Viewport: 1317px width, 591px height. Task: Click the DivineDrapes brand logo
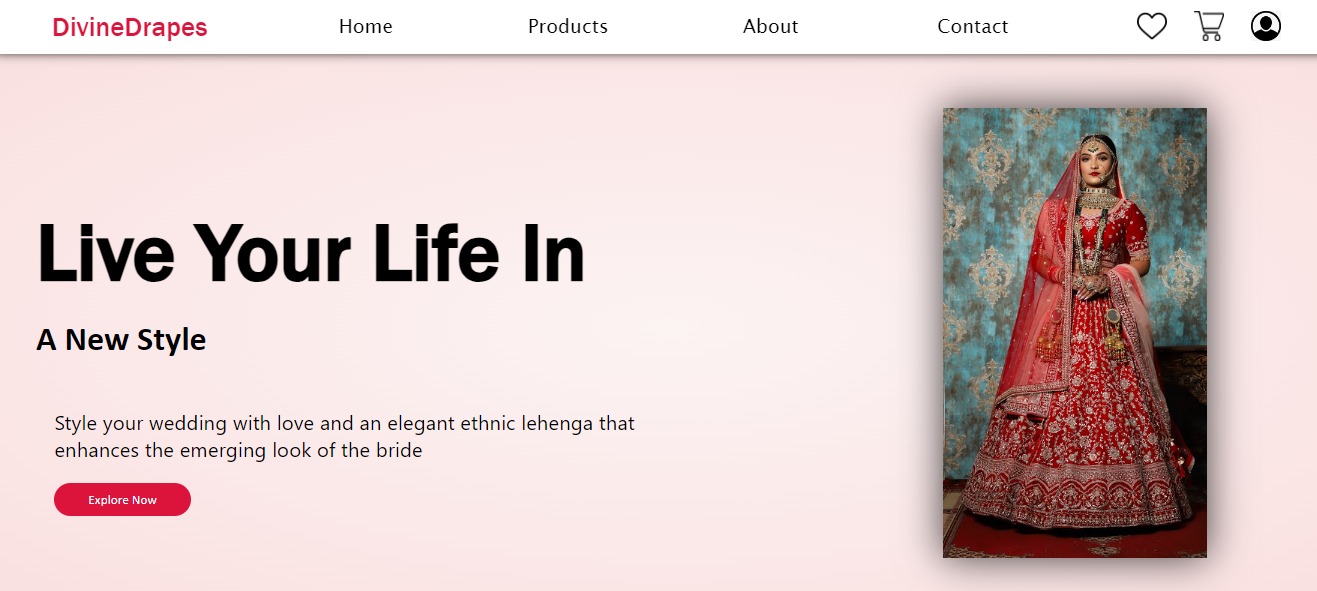click(x=130, y=28)
